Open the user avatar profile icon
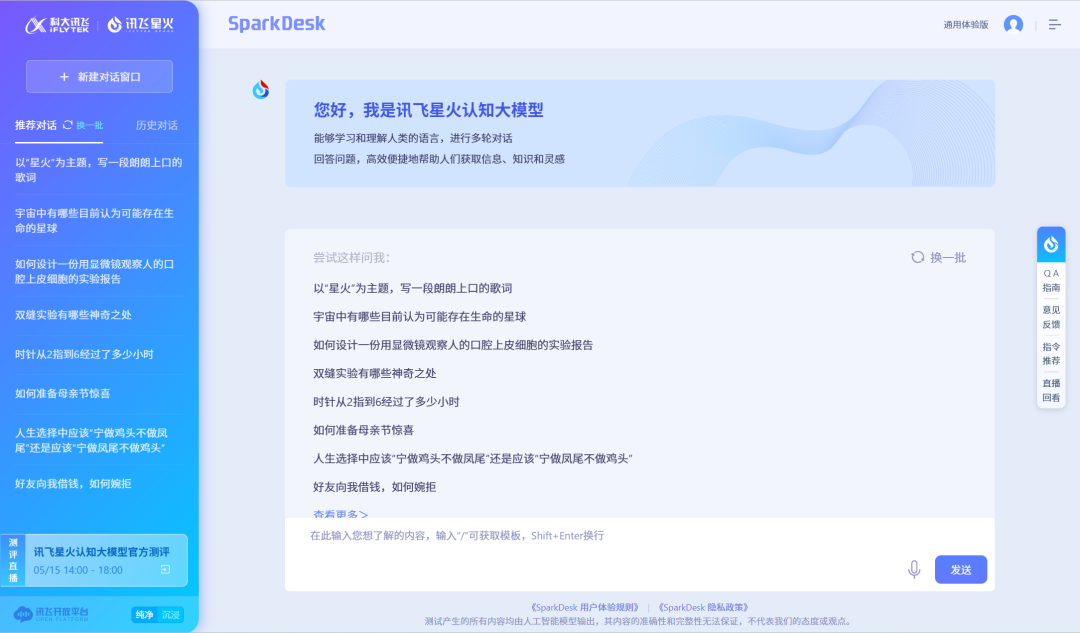Image resolution: width=1080 pixels, height=633 pixels. (1013, 24)
